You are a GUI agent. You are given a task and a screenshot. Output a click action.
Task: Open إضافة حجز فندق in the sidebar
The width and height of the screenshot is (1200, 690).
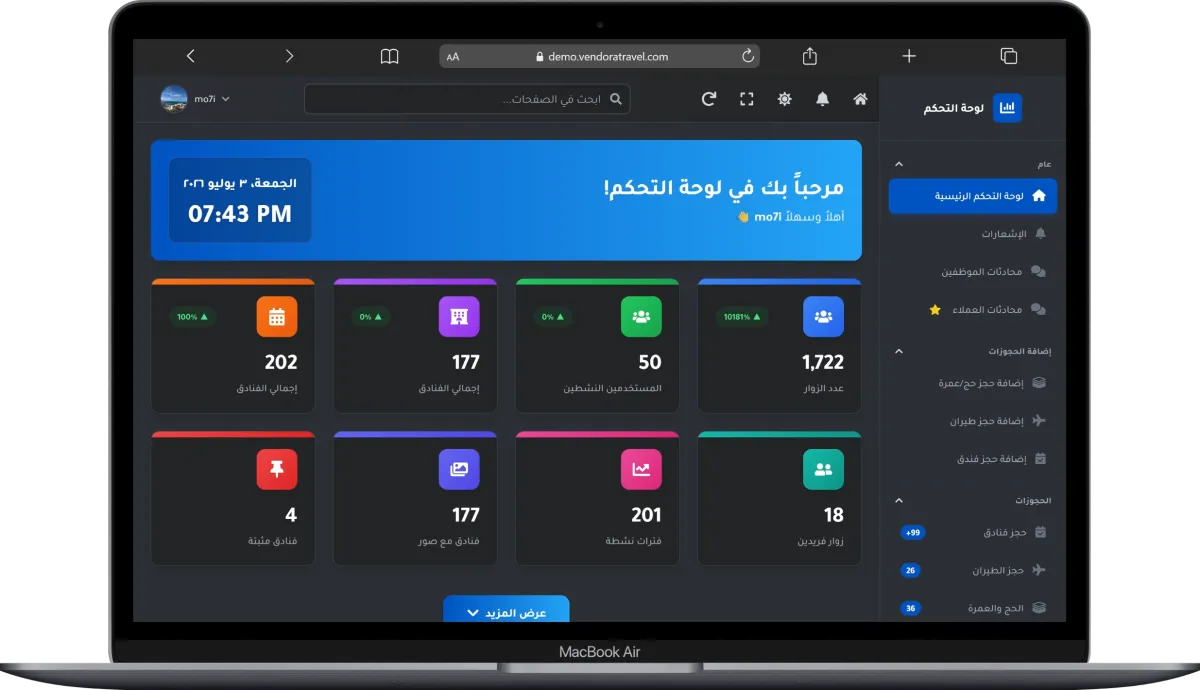(x=973, y=459)
